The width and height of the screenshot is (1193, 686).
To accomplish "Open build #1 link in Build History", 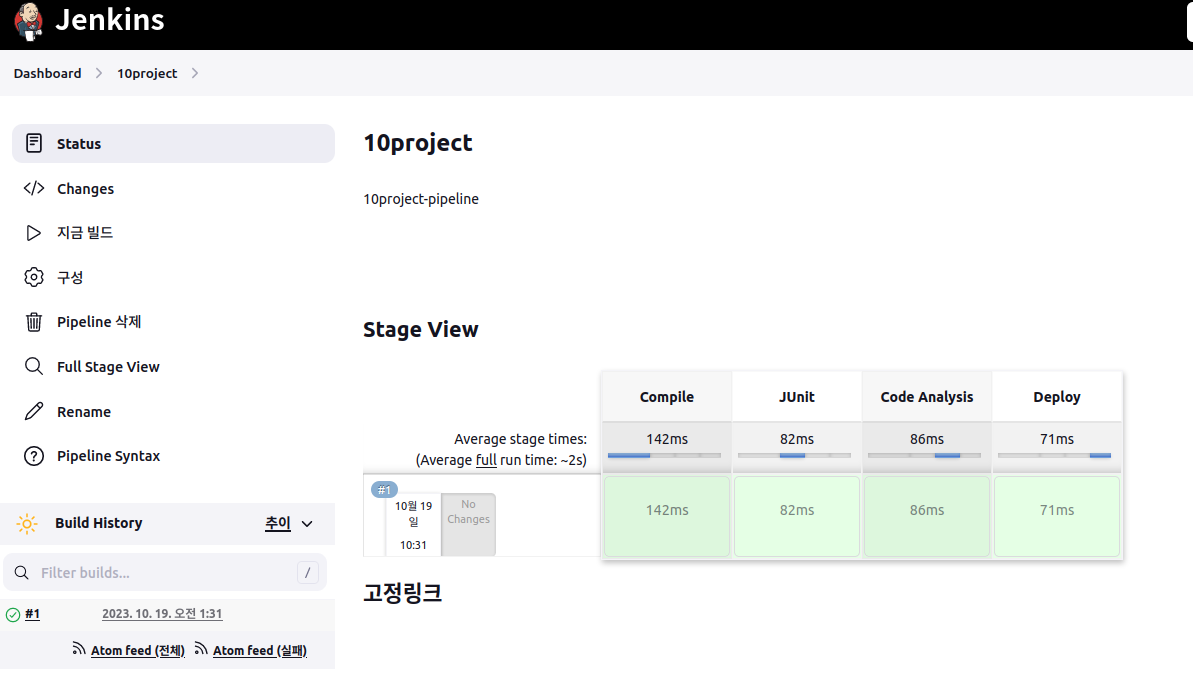I will point(32,614).
